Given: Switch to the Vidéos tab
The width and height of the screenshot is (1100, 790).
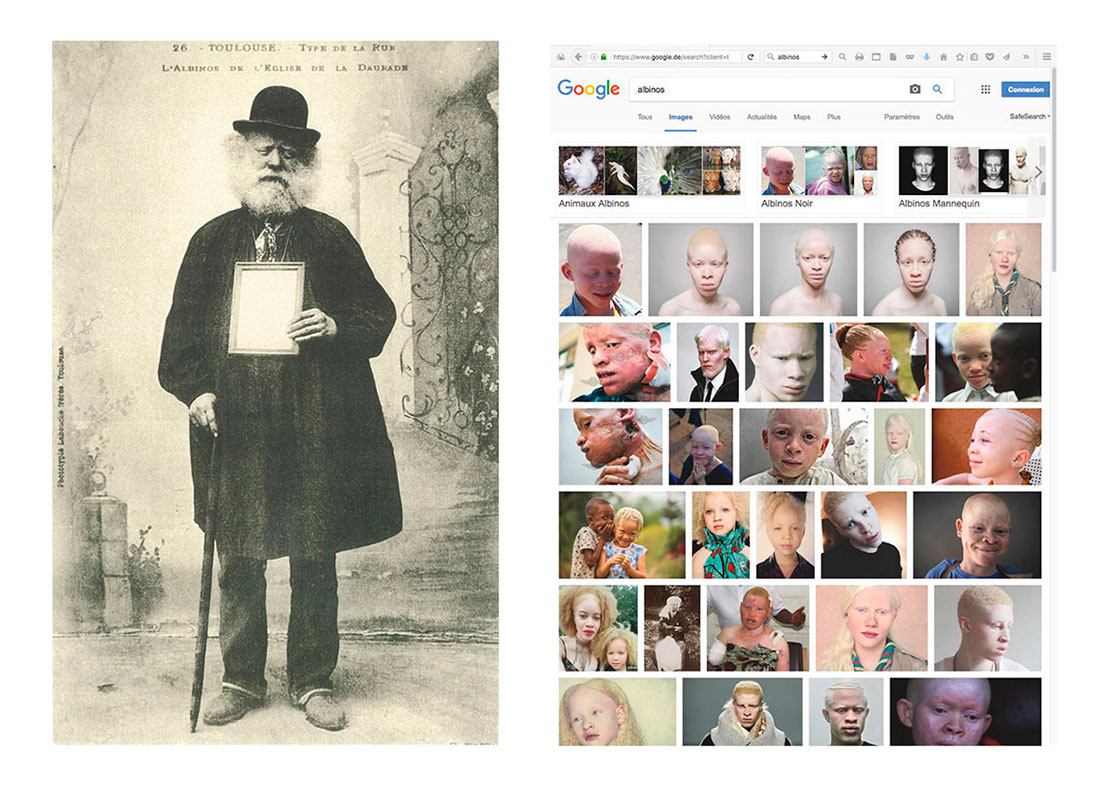Looking at the screenshot, I should 720,117.
